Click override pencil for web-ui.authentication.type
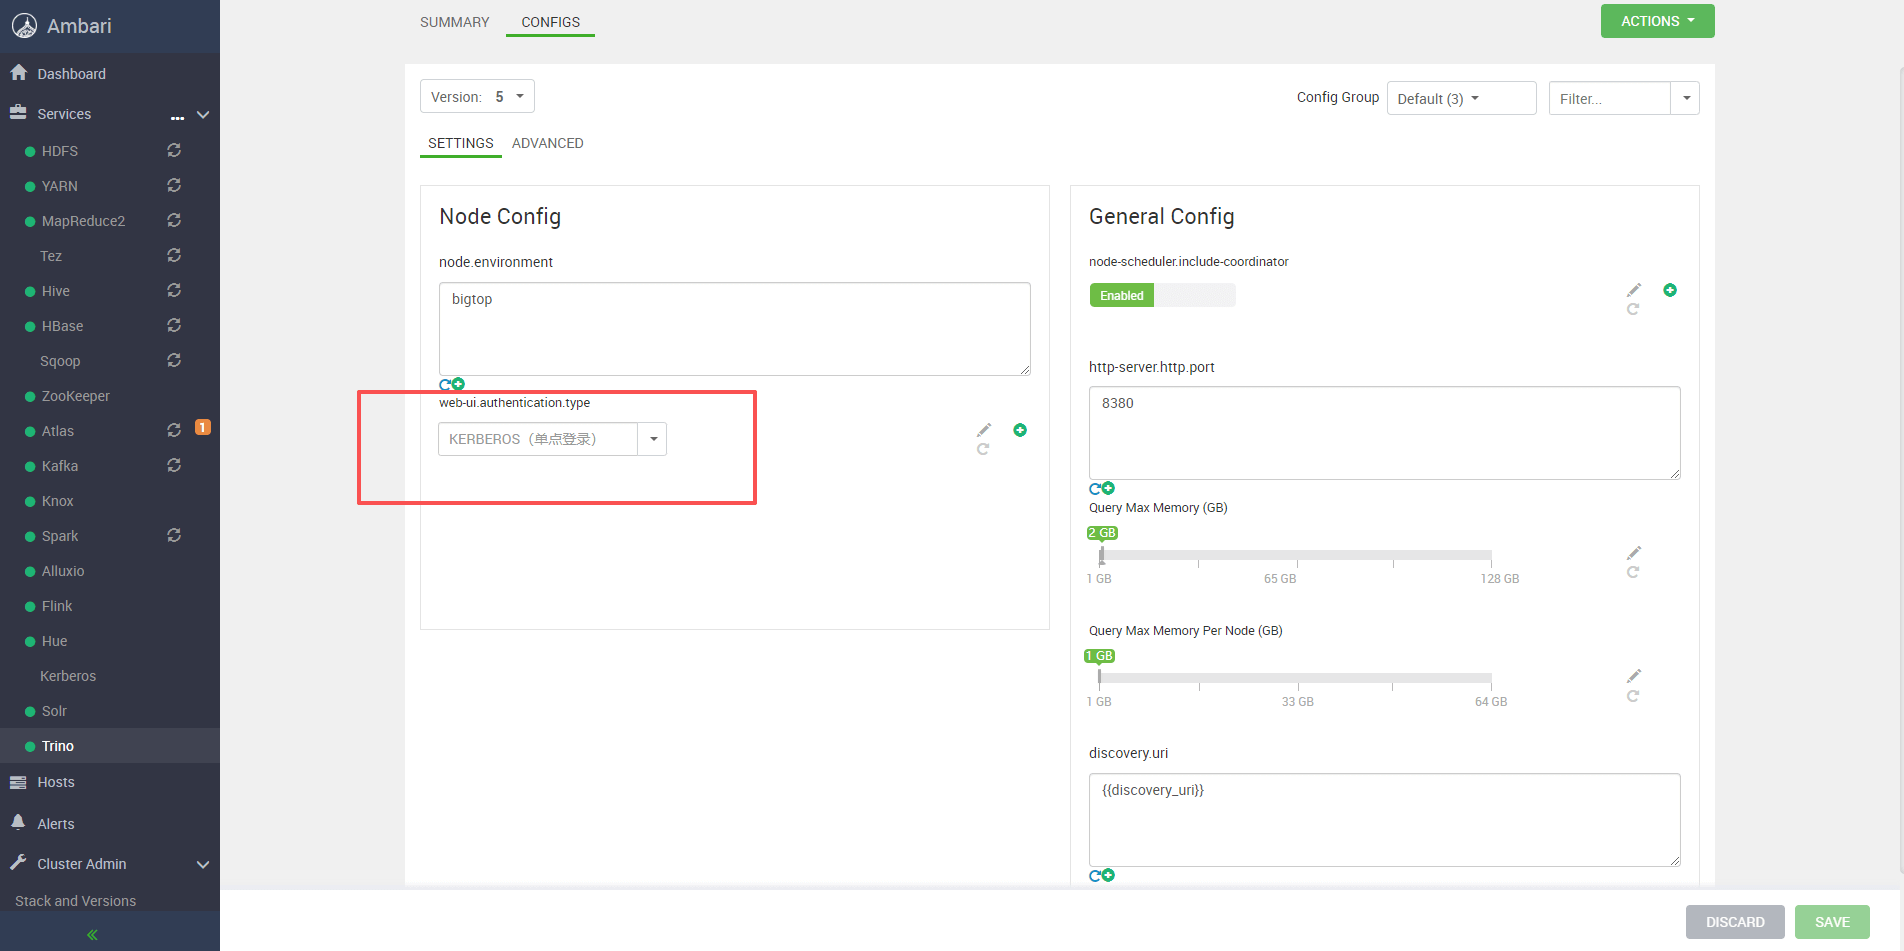 (x=984, y=430)
